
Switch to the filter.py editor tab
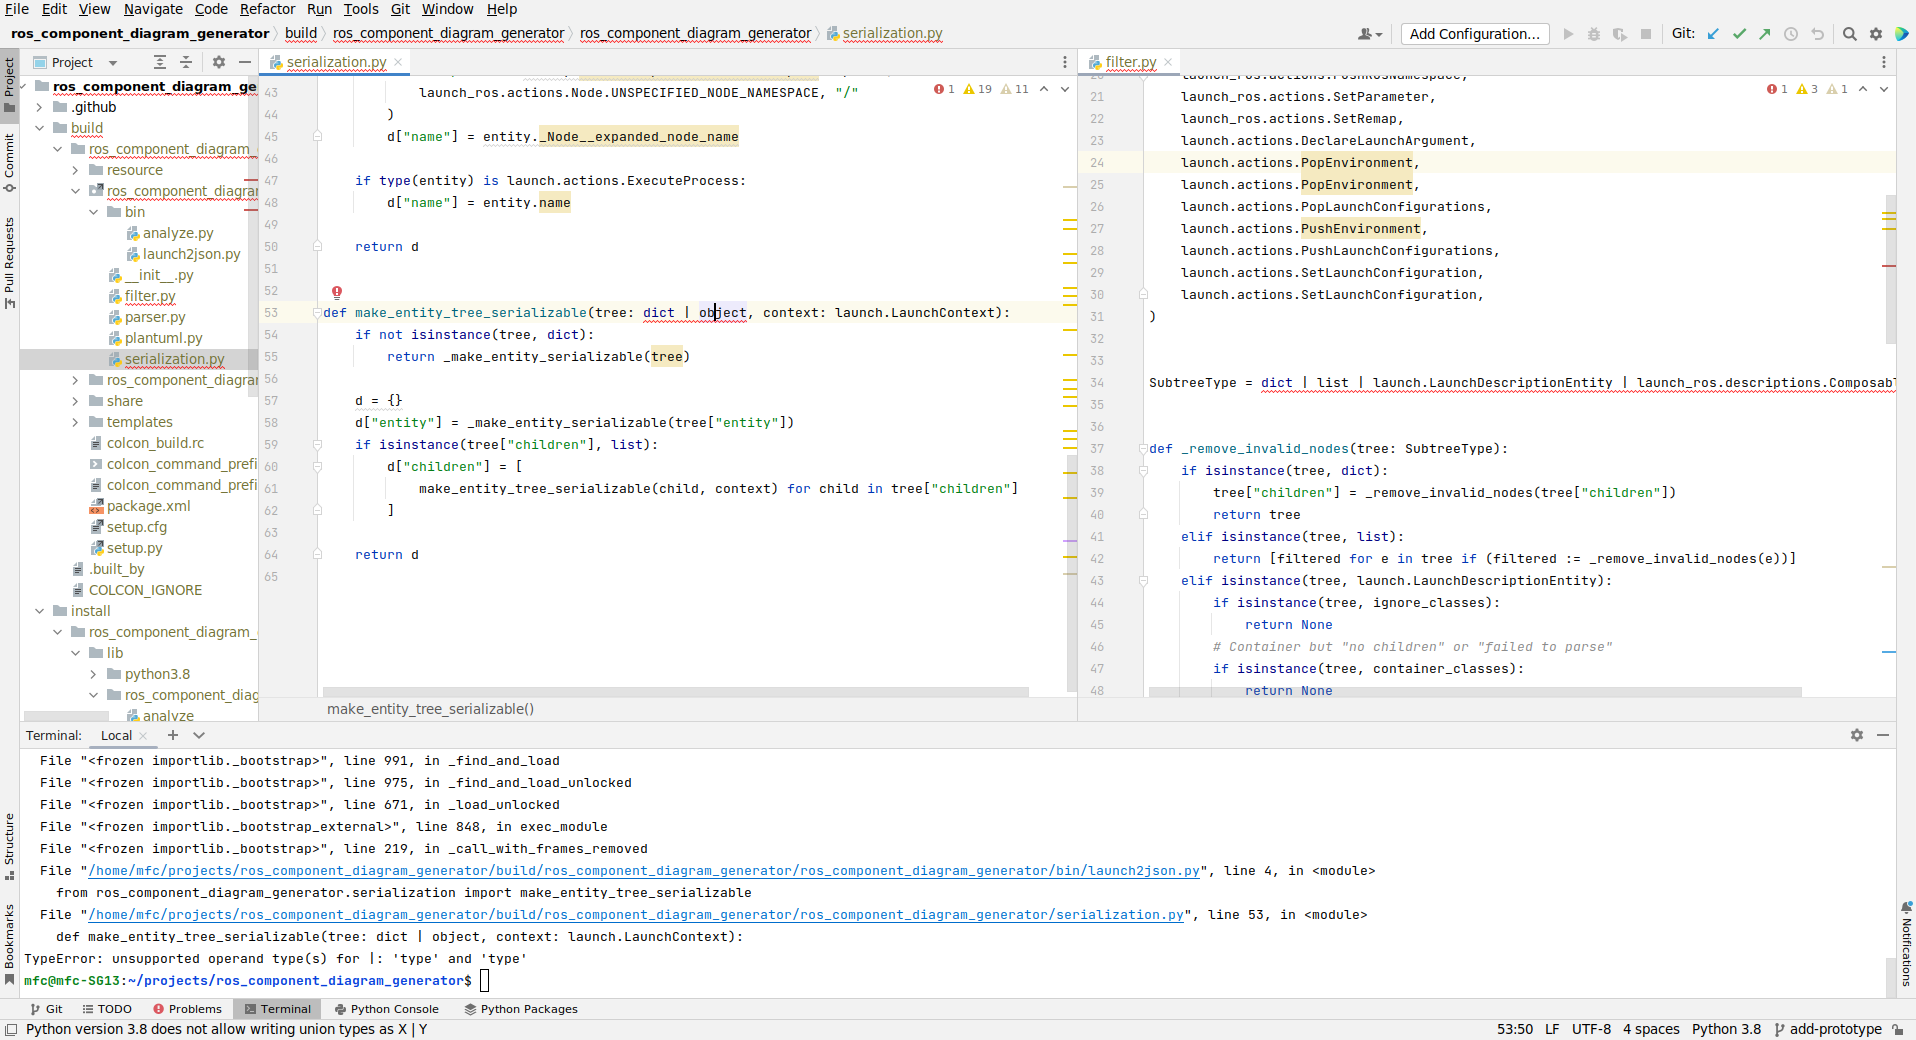point(1129,62)
